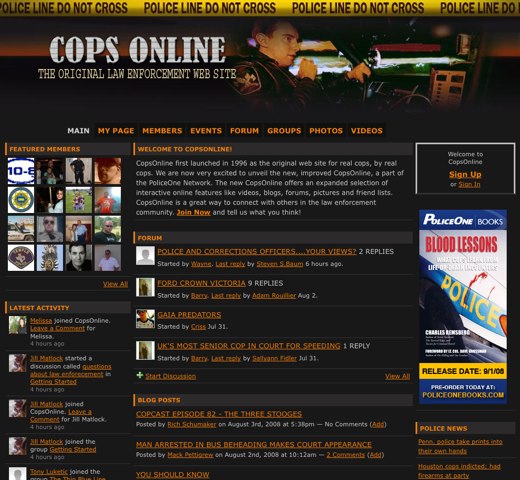Open the Gaia Predators thread

(189, 315)
